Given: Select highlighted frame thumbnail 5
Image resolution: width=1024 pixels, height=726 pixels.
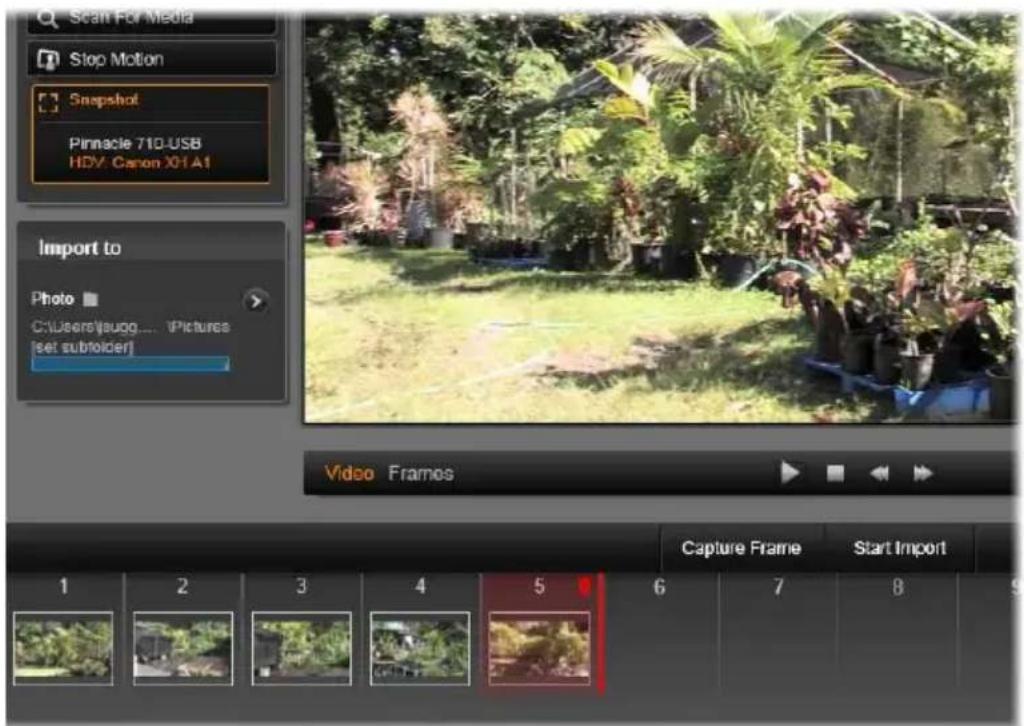Looking at the screenshot, I should click(539, 648).
